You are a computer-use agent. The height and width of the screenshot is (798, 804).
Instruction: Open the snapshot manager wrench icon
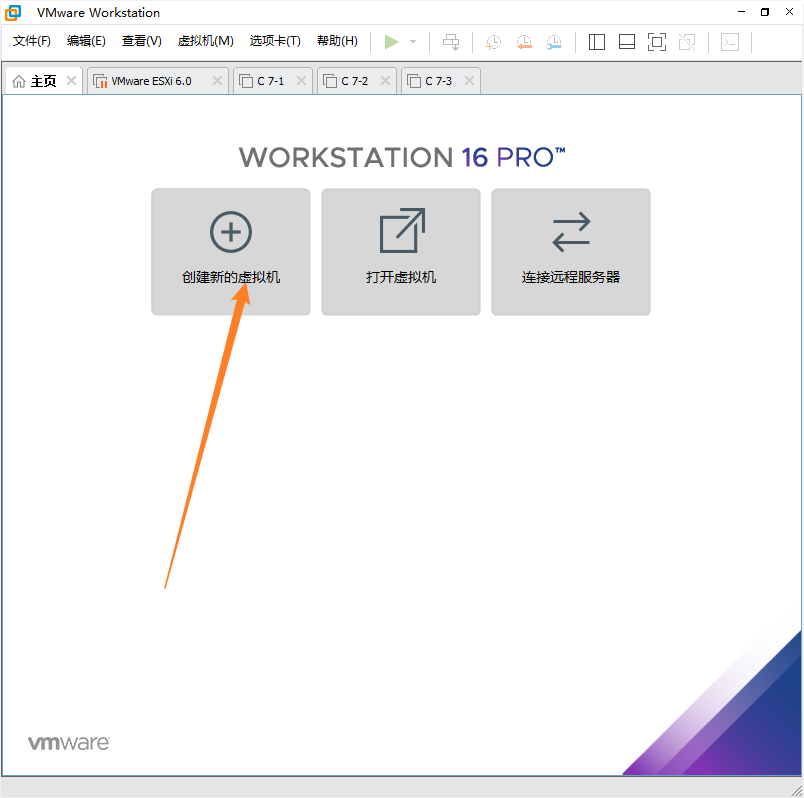pos(554,42)
